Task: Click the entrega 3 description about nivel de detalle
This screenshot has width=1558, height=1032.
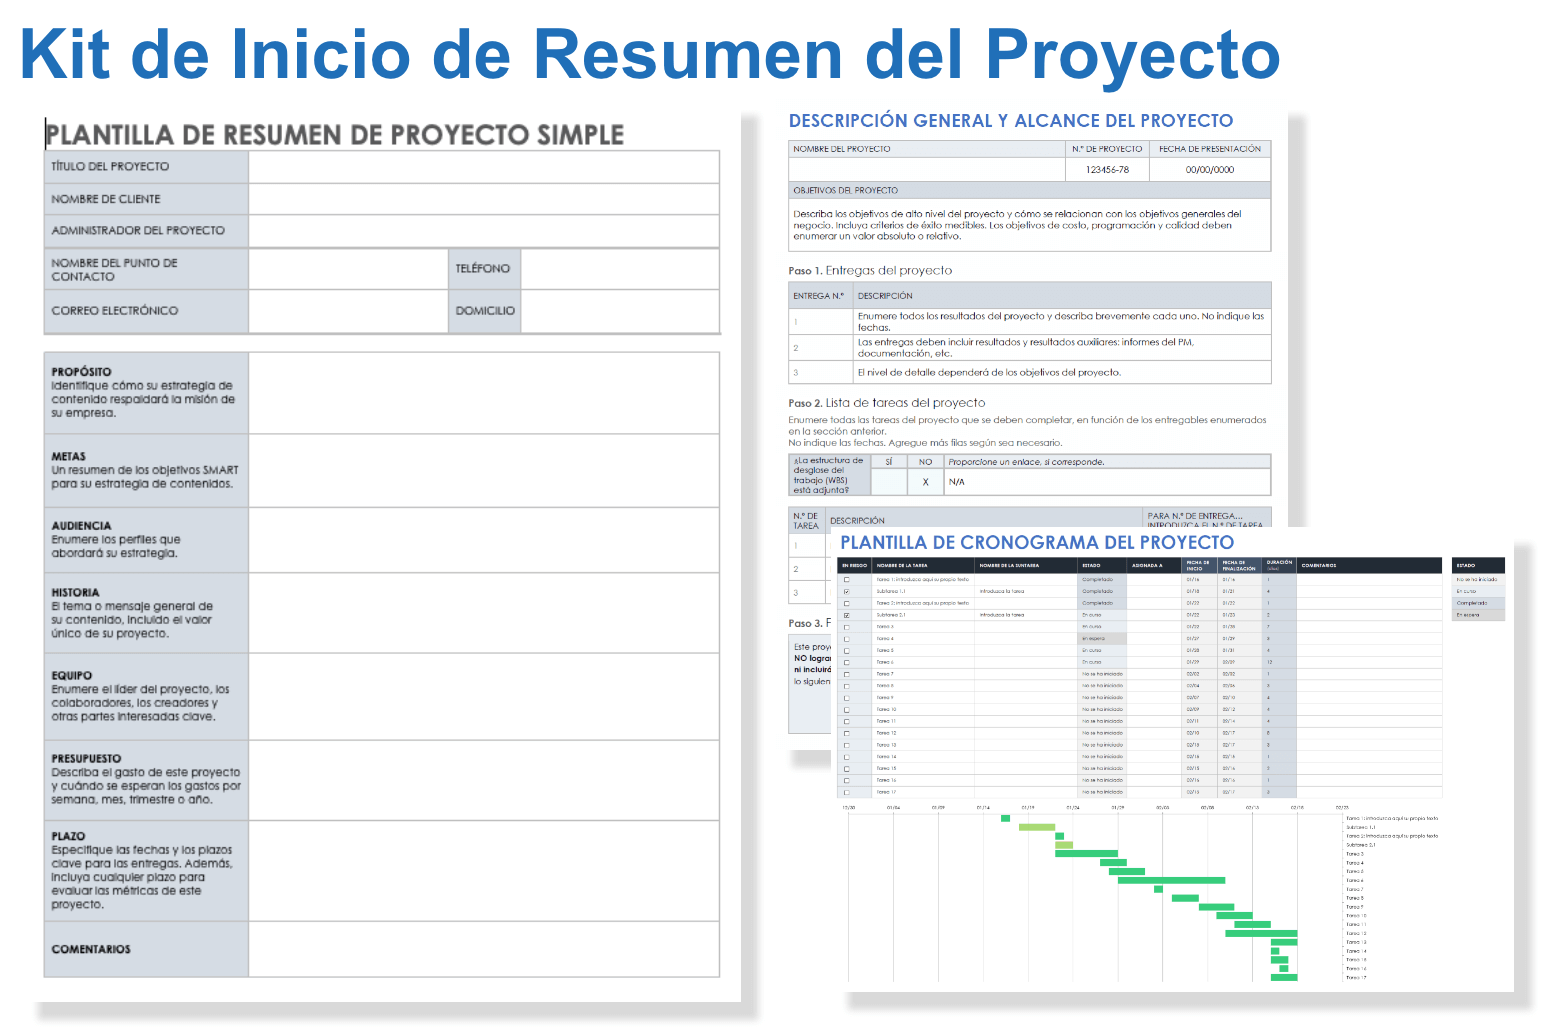Action: click(x=989, y=373)
